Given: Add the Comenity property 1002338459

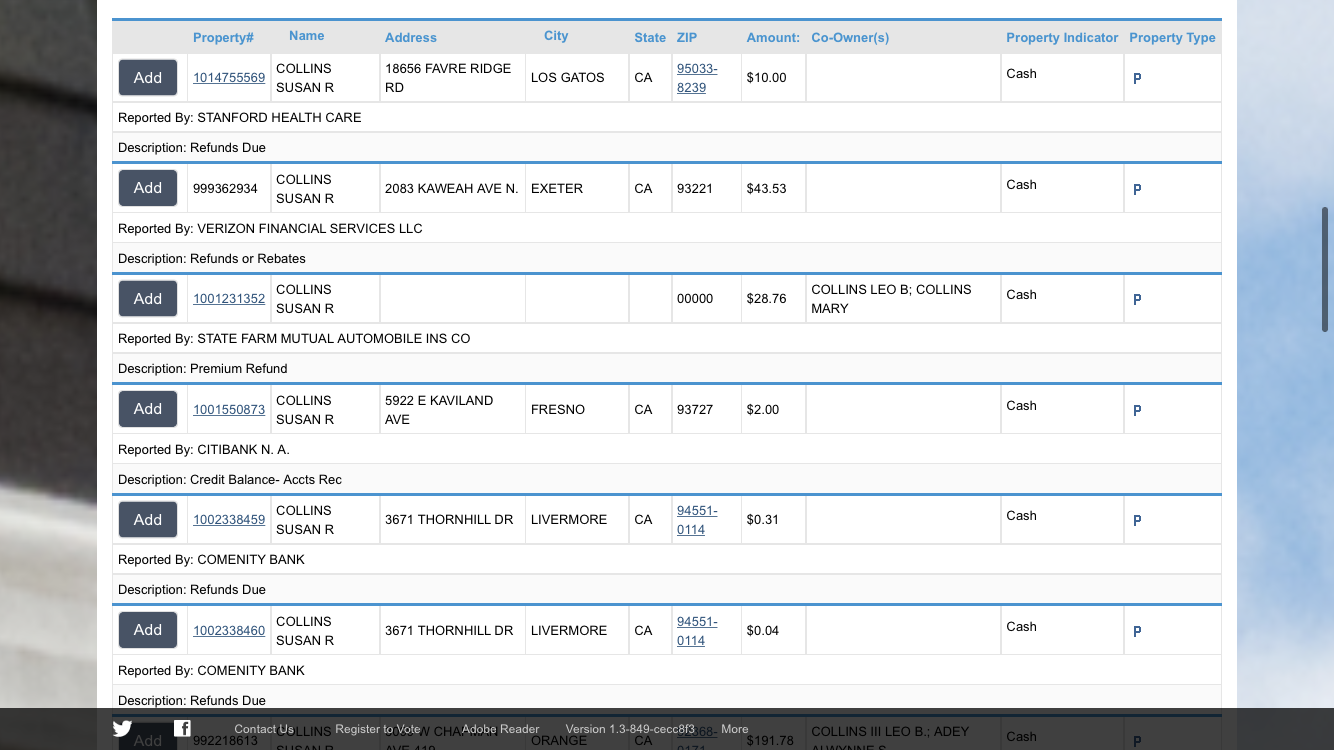Looking at the screenshot, I should click(x=148, y=519).
